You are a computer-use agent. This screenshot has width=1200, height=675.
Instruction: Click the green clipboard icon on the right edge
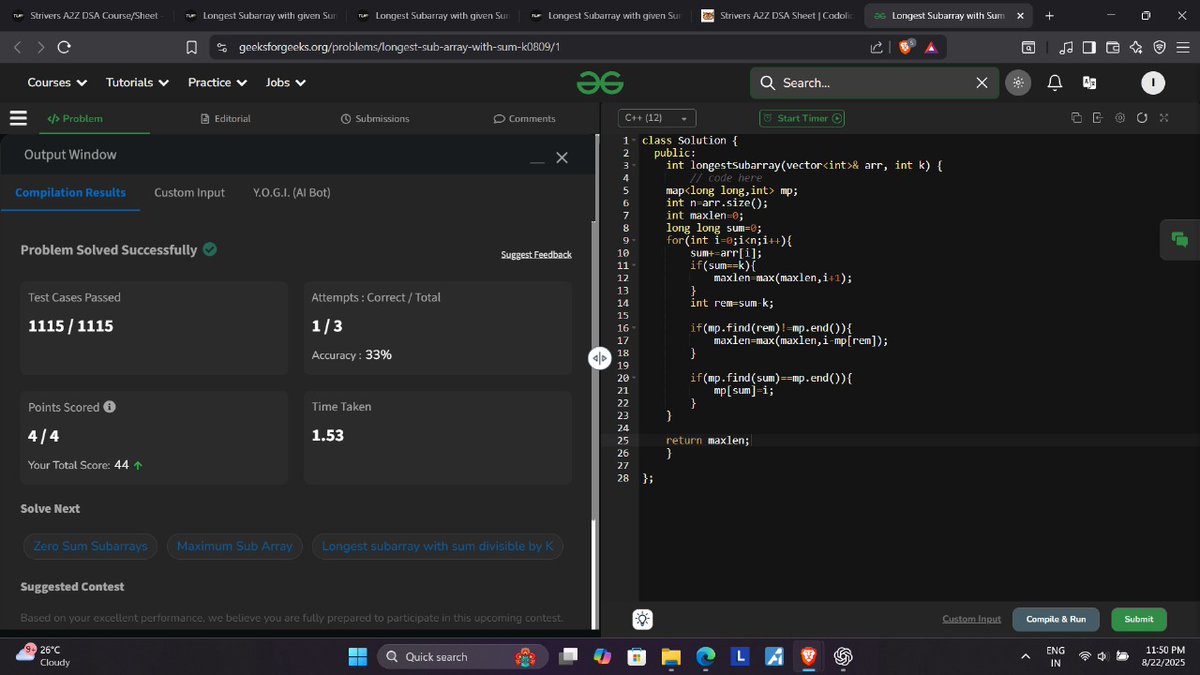pyautogui.click(x=1180, y=240)
